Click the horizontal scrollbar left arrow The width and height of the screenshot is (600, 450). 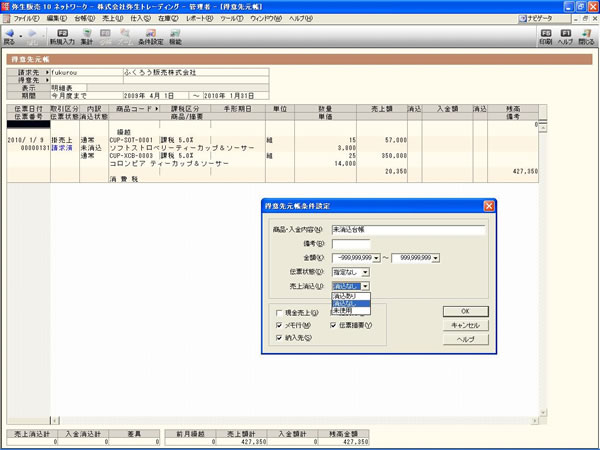click(x=55, y=421)
